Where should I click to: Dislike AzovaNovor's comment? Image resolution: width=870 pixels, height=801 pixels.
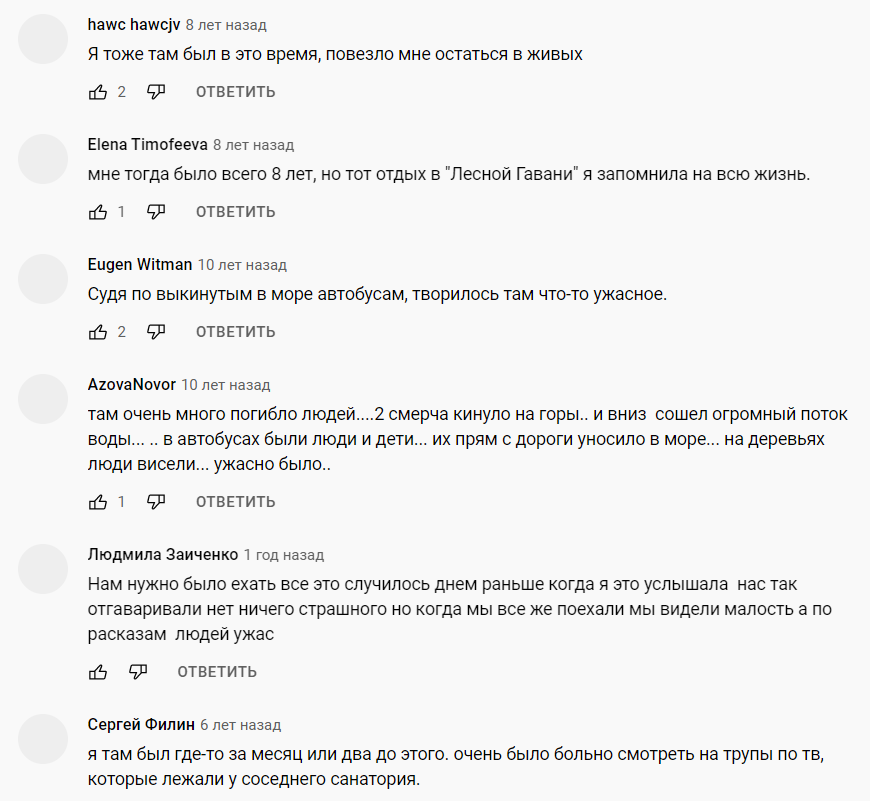click(156, 502)
